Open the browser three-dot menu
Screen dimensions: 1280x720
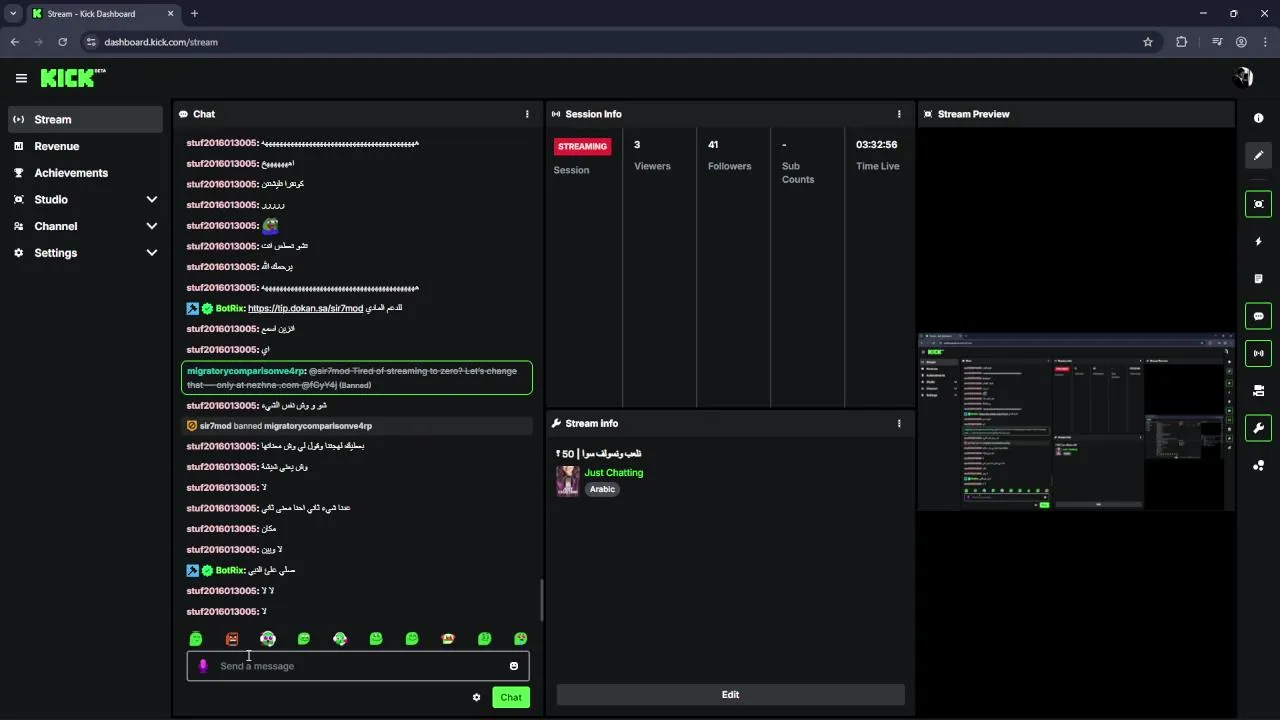(x=1265, y=42)
